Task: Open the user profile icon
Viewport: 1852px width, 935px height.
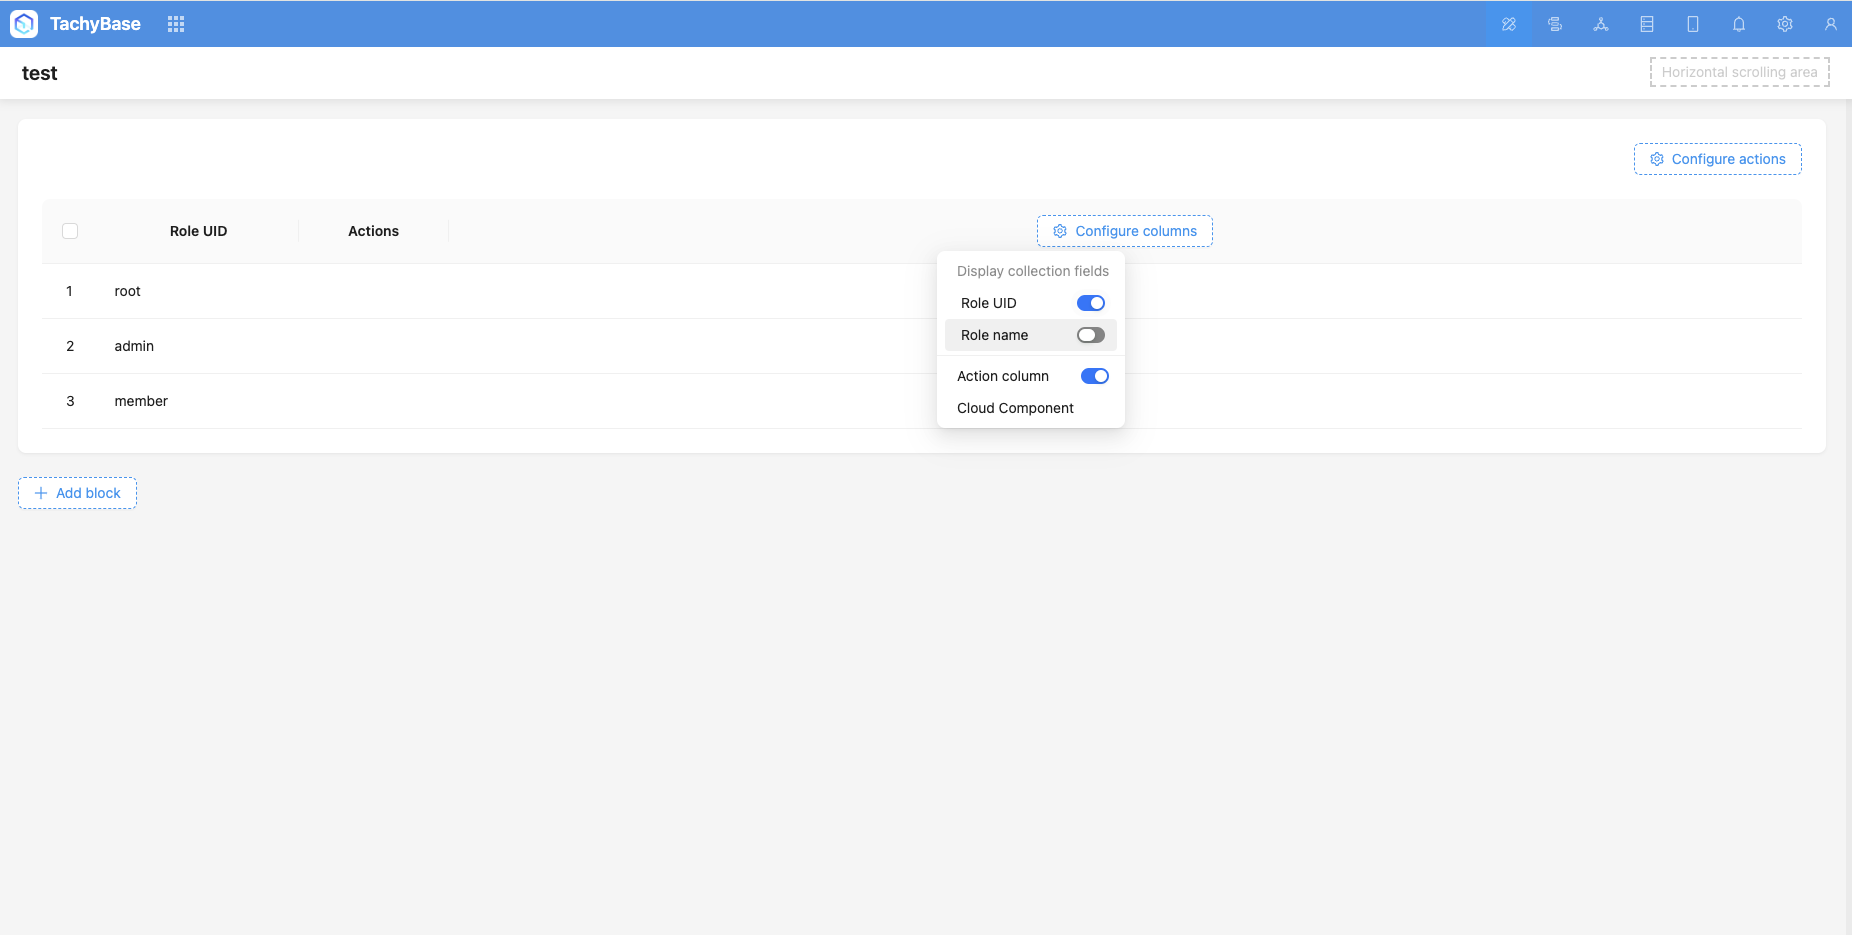Action: 1831,24
